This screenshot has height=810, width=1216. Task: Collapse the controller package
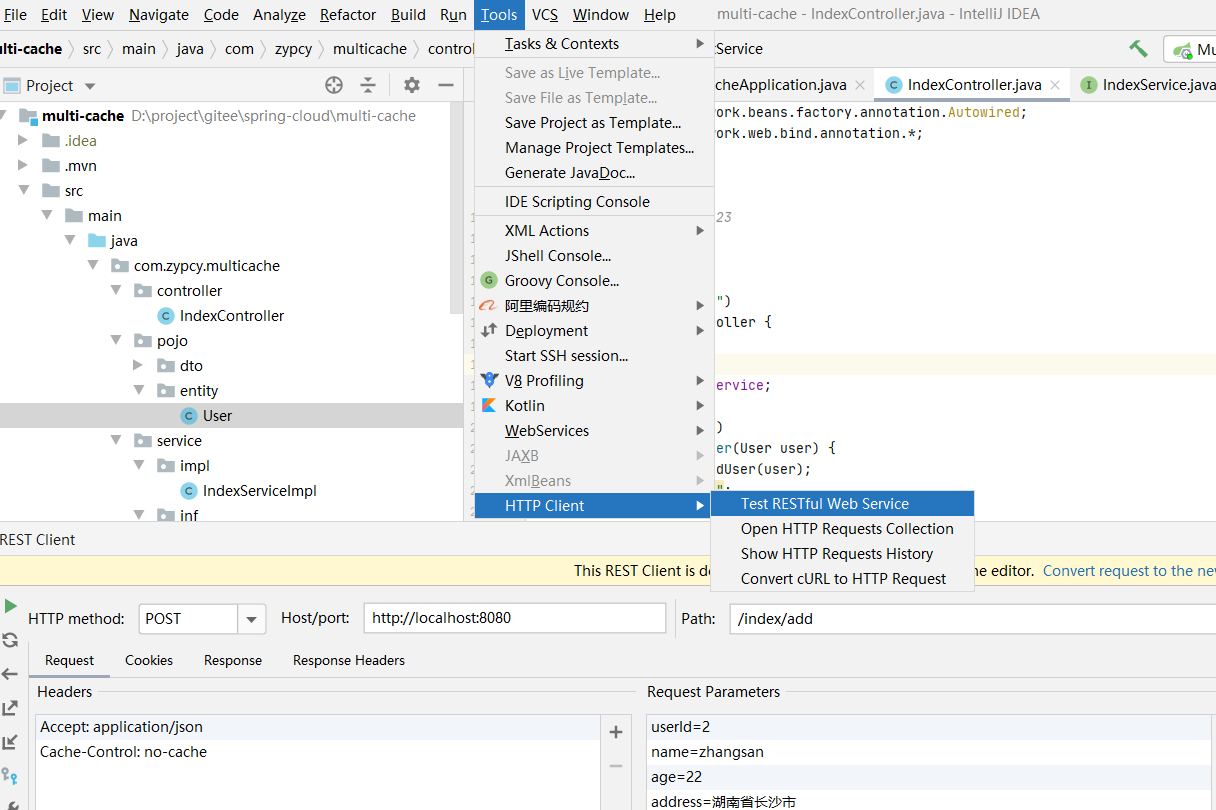click(115, 291)
